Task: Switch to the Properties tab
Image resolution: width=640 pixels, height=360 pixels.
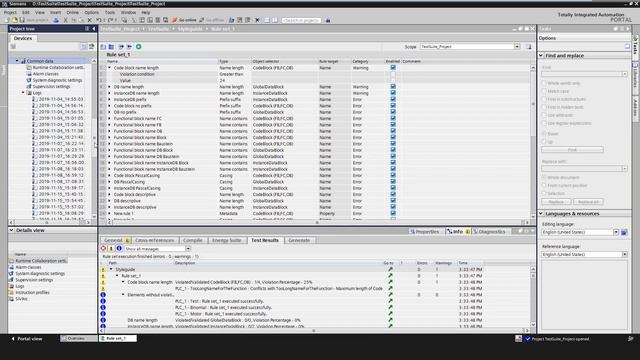Action: tap(424, 231)
